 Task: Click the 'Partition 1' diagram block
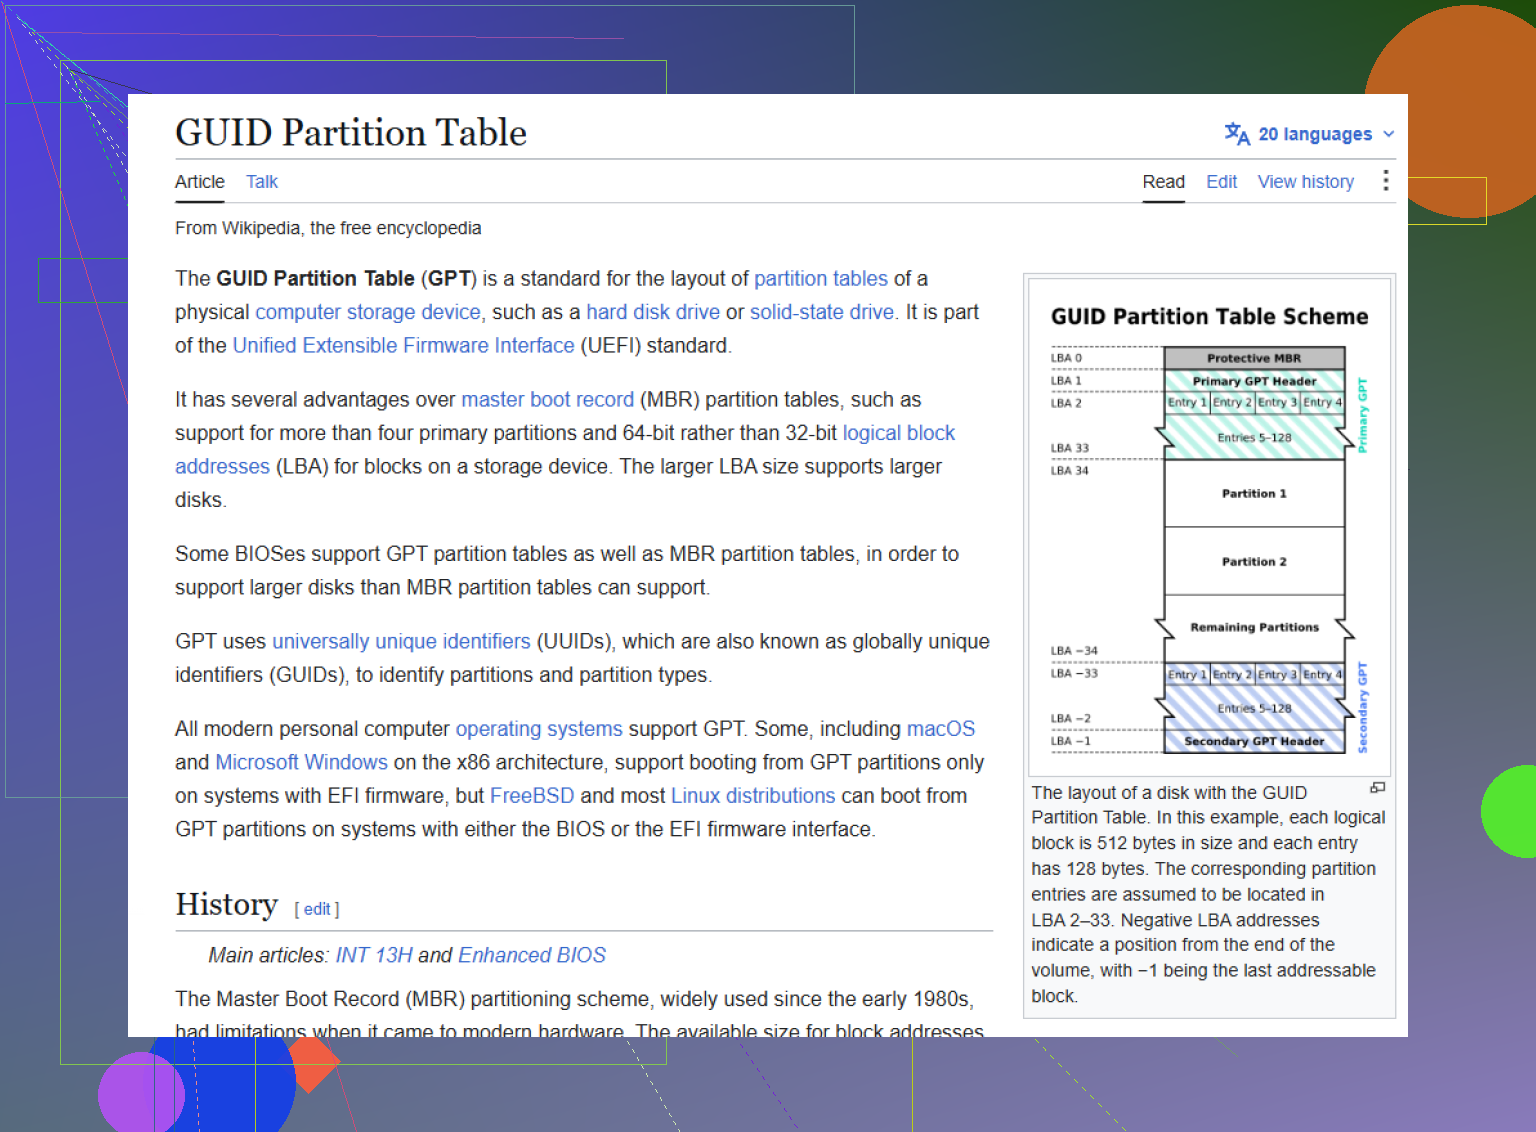(x=1254, y=493)
